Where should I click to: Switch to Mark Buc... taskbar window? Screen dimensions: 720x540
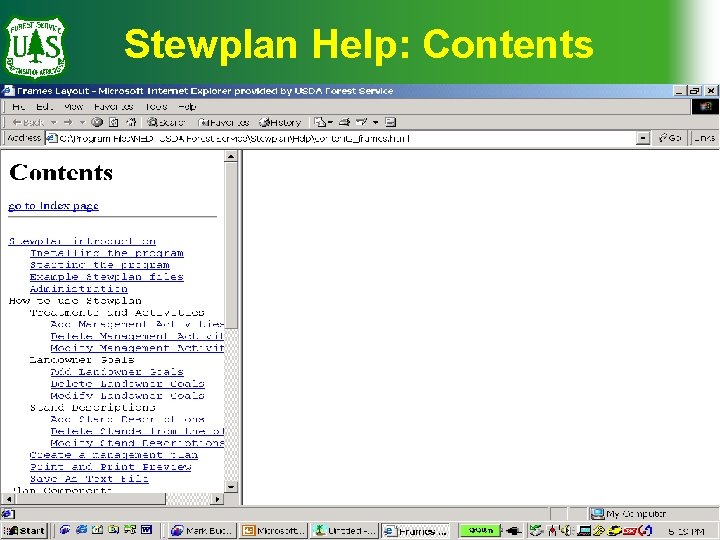[x=202, y=531]
